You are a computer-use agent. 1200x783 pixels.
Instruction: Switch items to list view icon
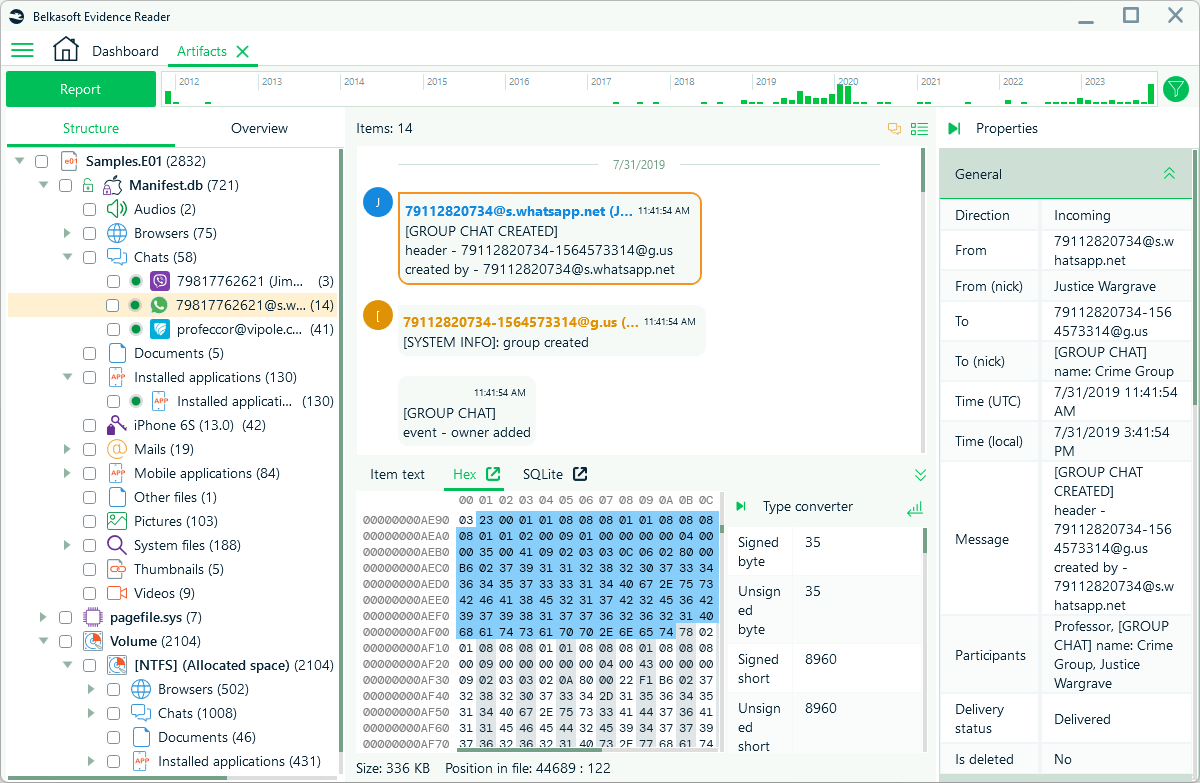(x=919, y=128)
